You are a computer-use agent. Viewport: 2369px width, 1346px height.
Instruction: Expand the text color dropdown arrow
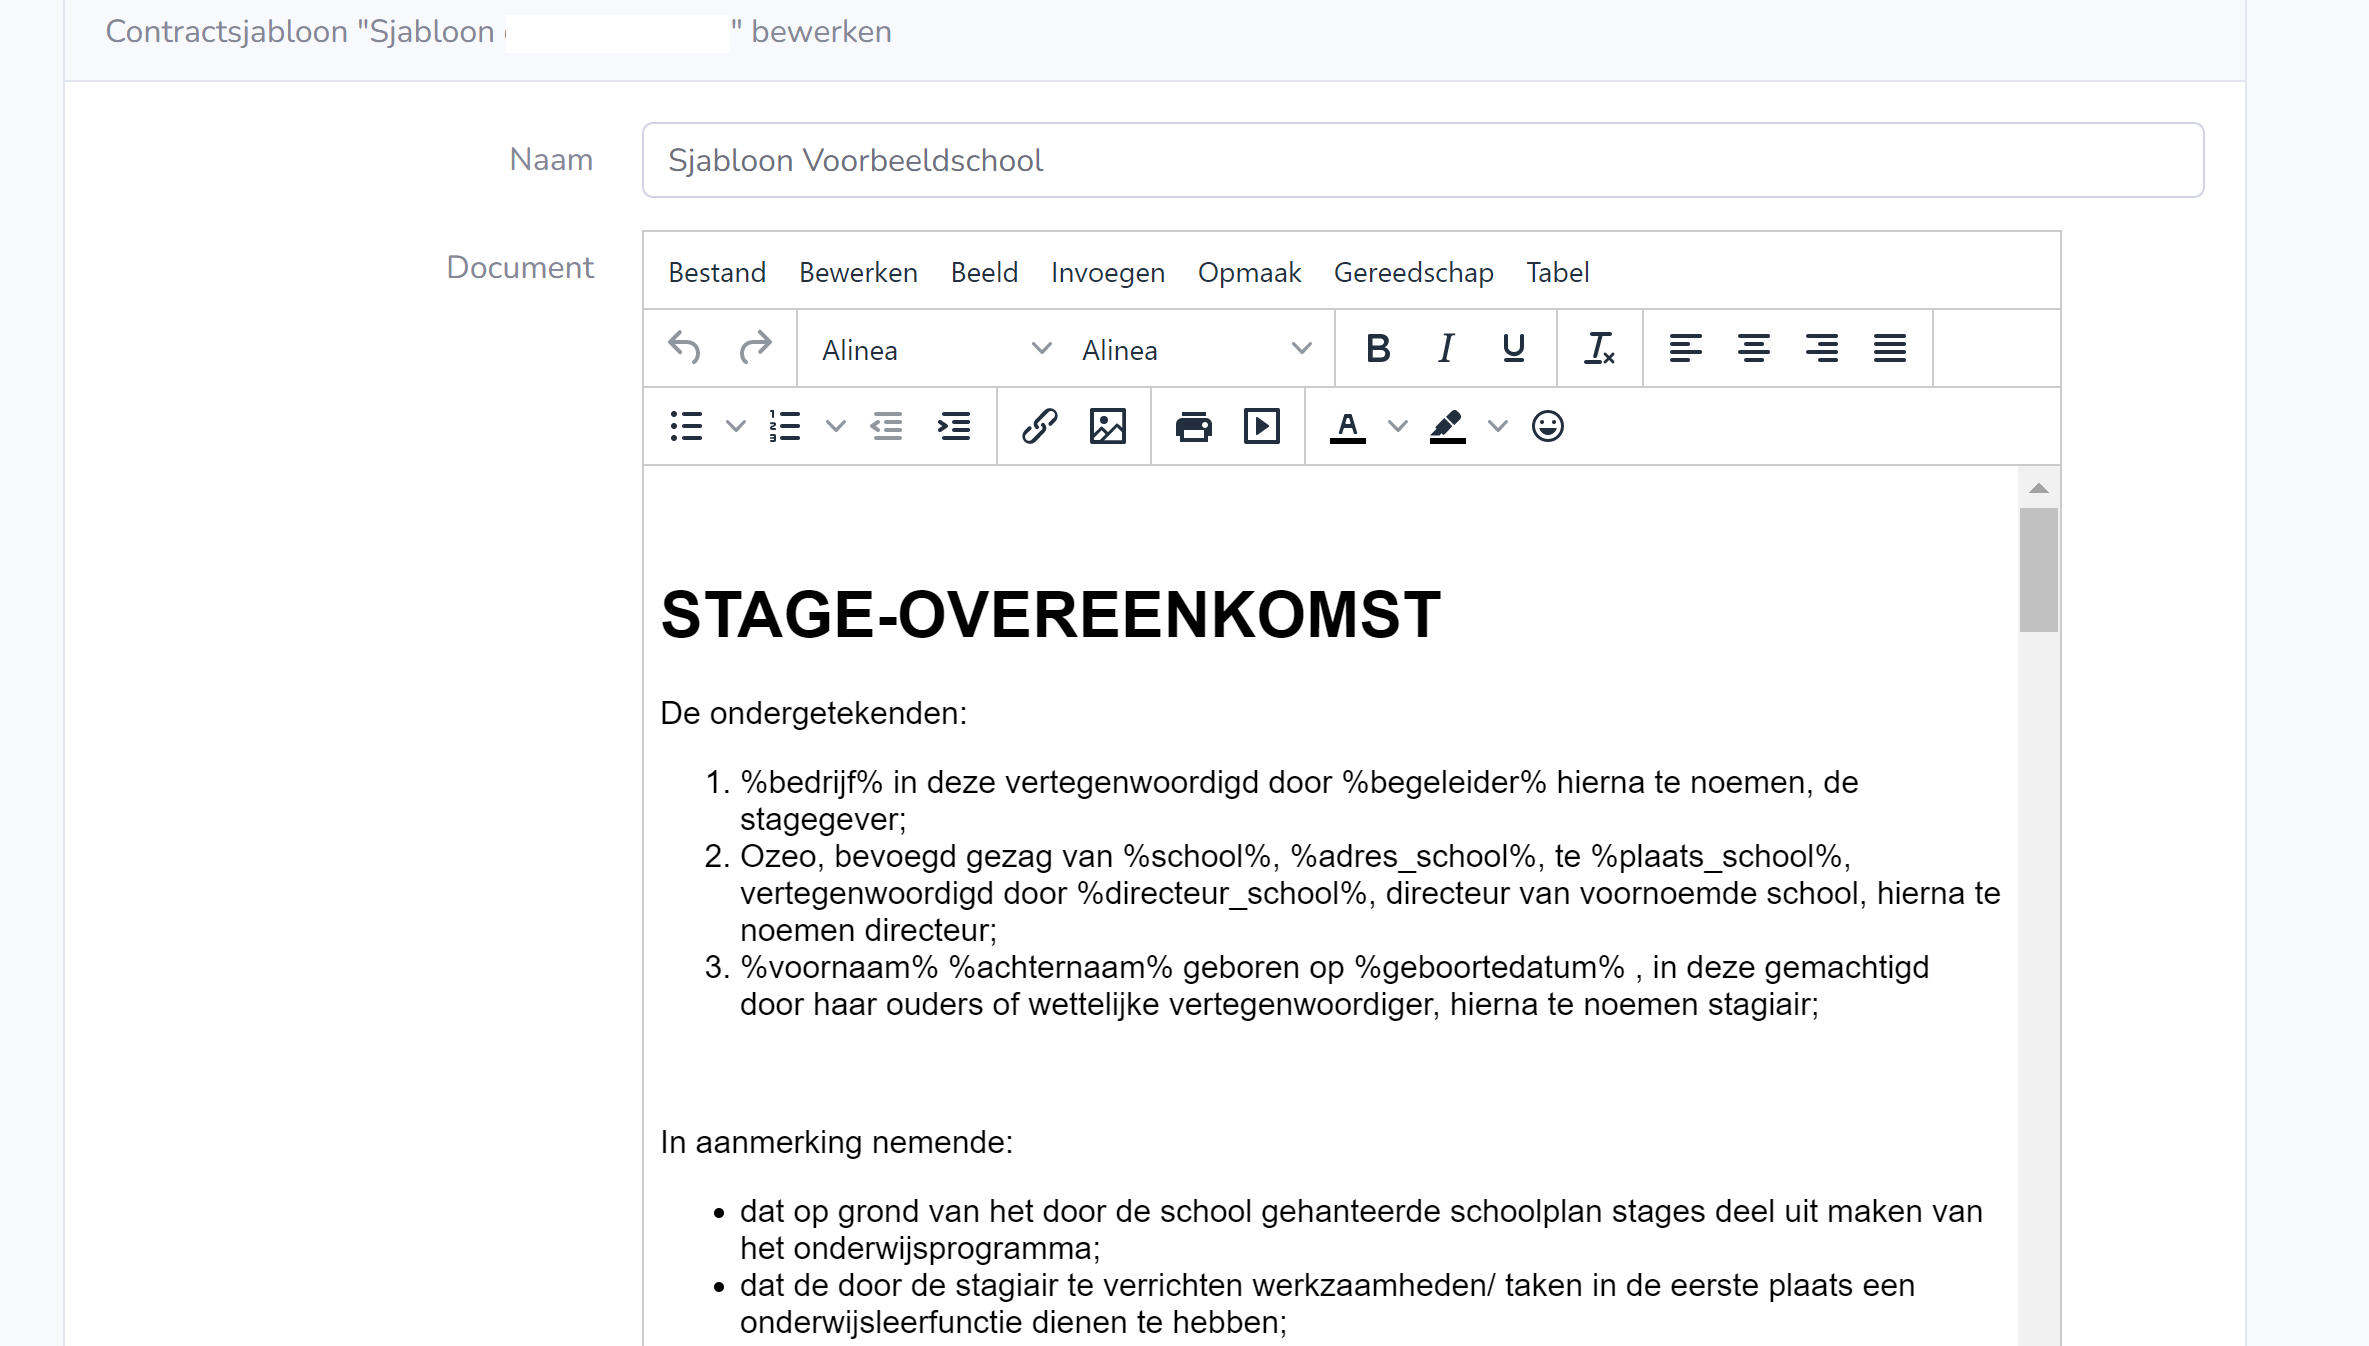pos(1398,427)
